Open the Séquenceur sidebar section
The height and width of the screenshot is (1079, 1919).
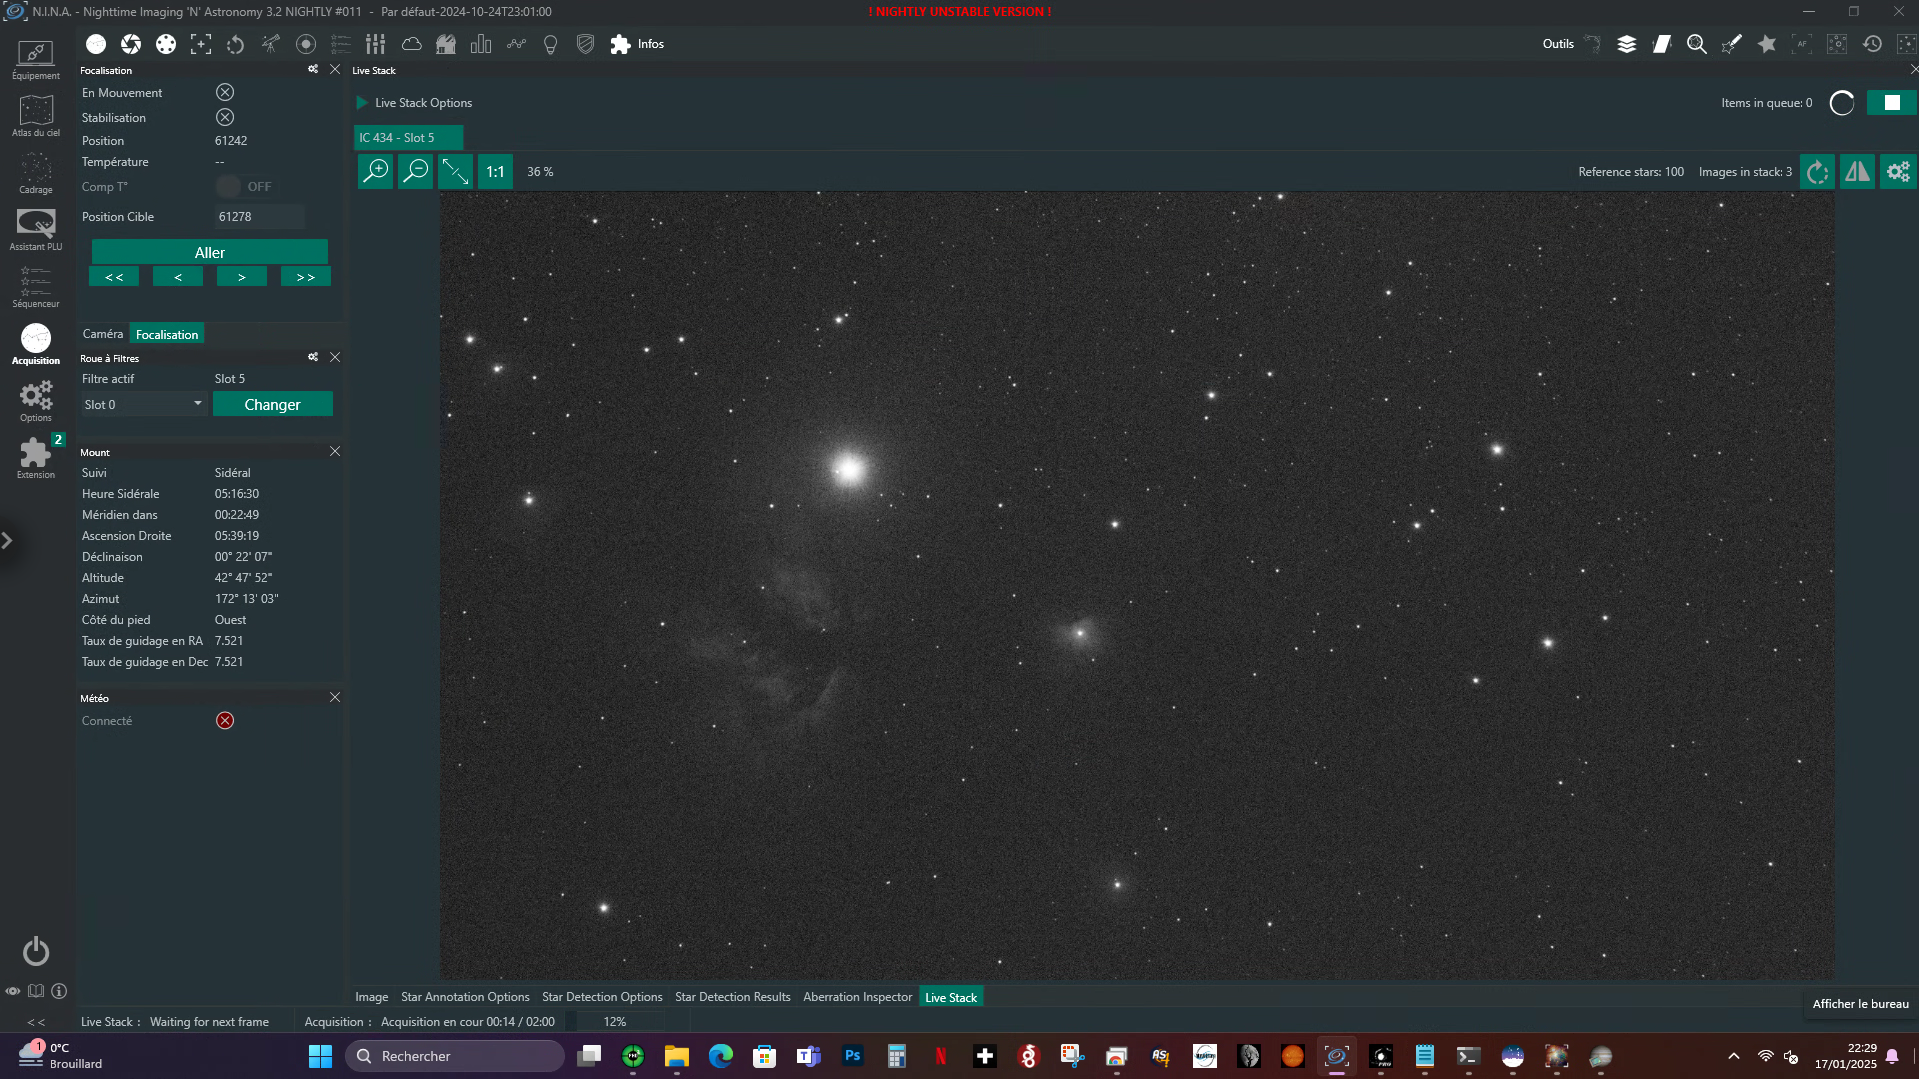click(x=36, y=287)
